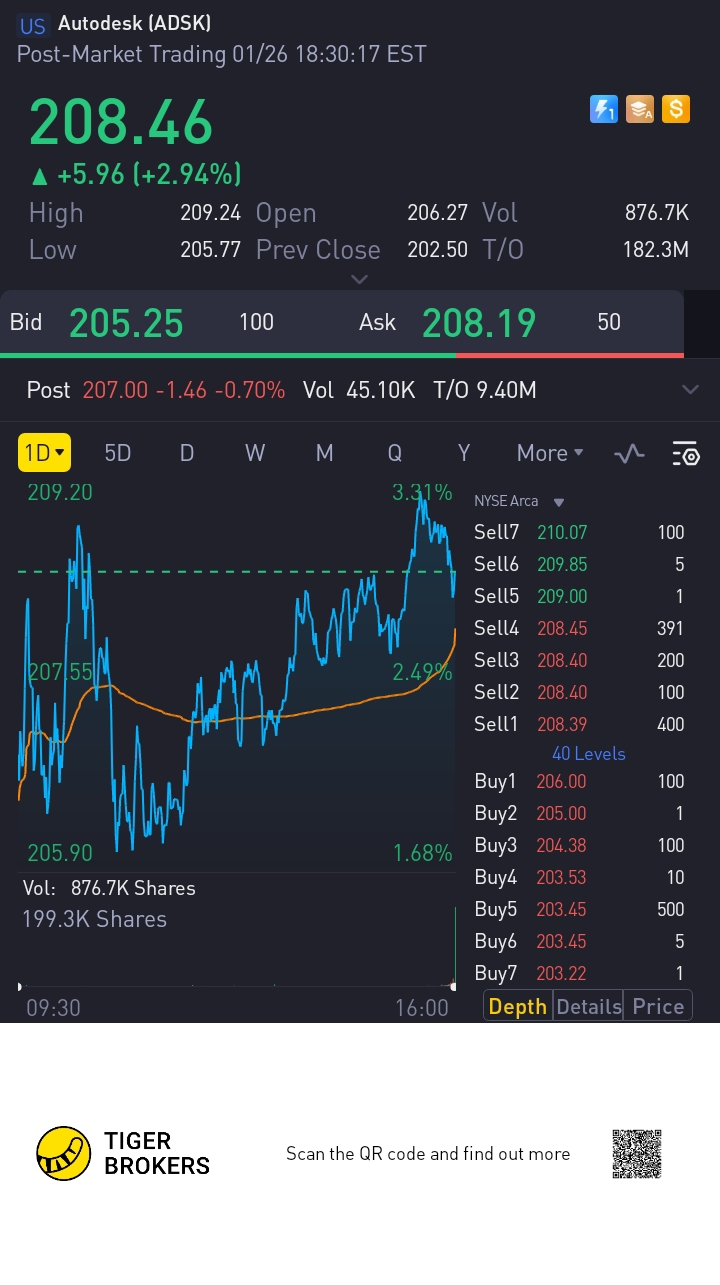Image resolution: width=720 pixels, height=1285 pixels.
Task: Select the W weekly chart period
Action: coord(255,453)
